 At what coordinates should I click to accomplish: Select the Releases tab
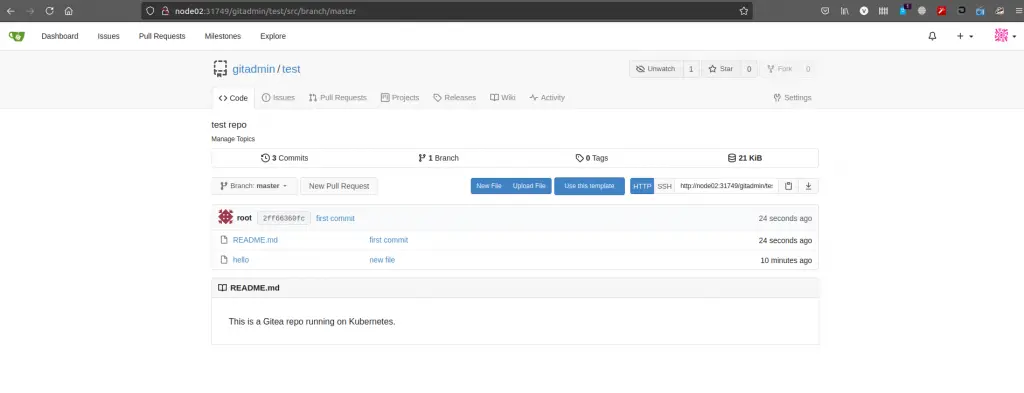pyautogui.click(x=455, y=98)
